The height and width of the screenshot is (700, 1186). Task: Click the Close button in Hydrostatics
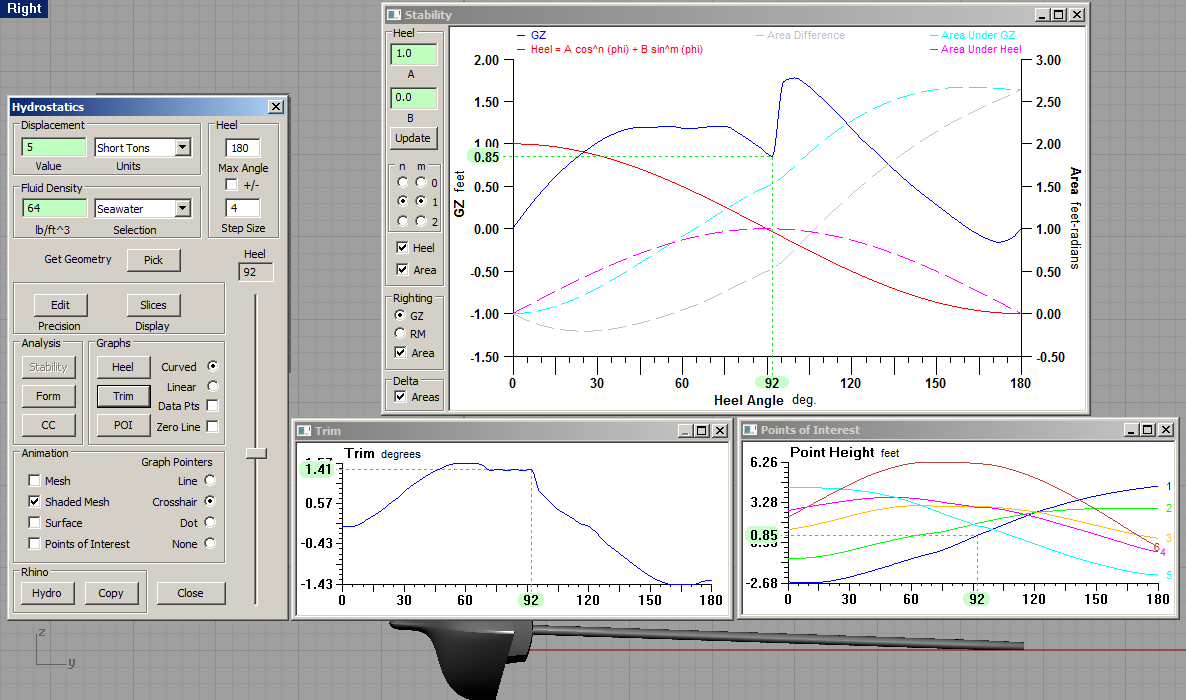tap(191, 593)
